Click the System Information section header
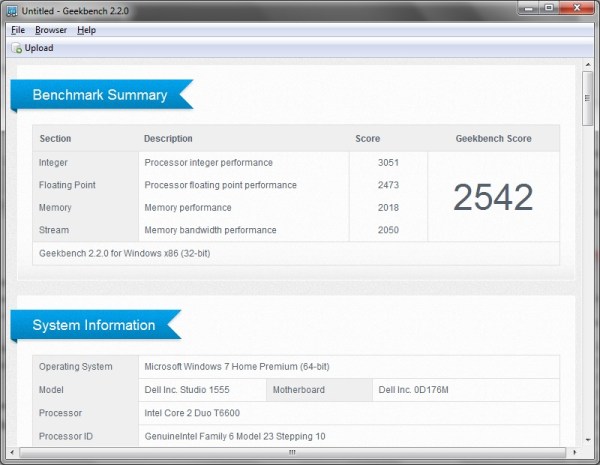This screenshot has height=465, width=600. click(x=93, y=325)
